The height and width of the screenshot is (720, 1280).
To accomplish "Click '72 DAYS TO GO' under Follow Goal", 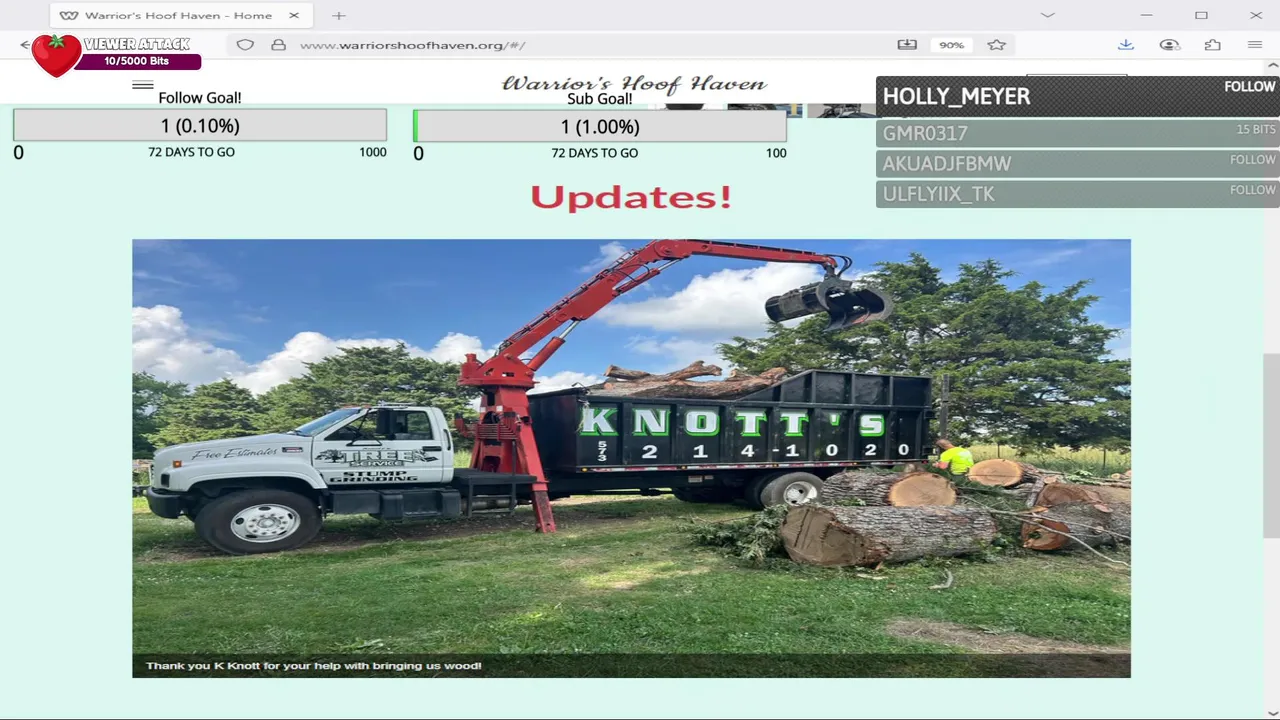I will [191, 152].
